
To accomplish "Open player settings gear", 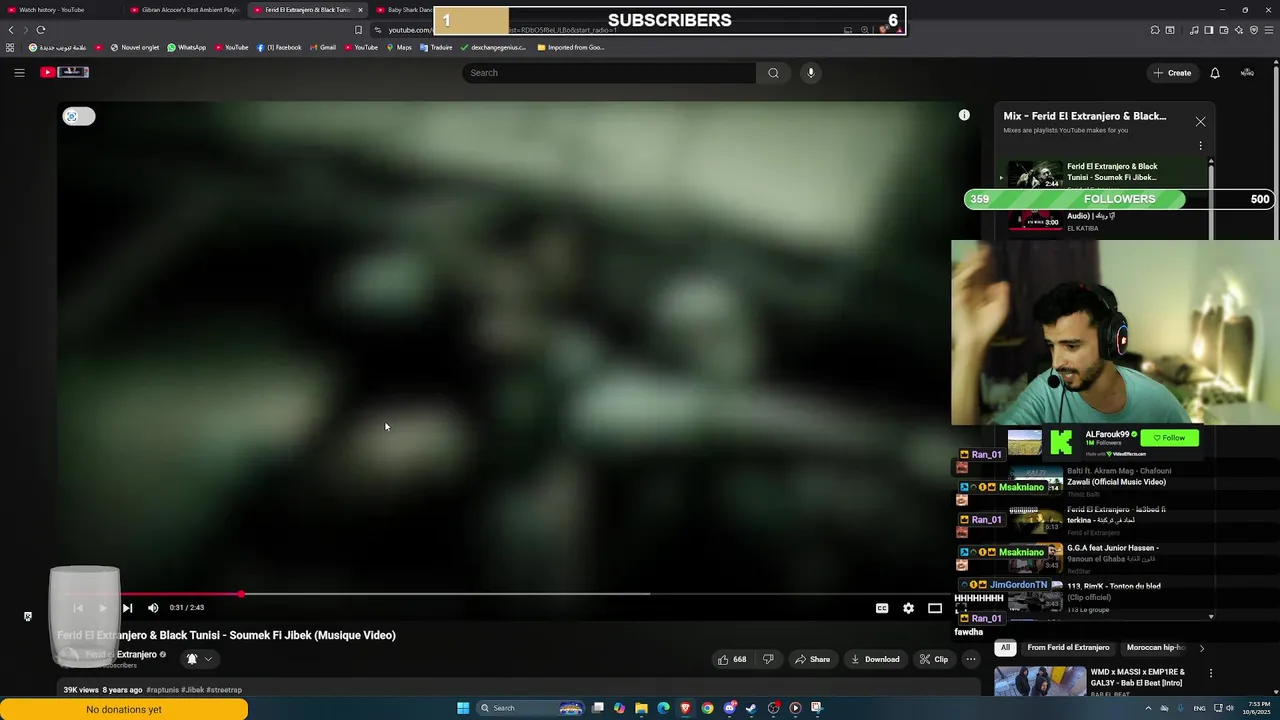I will click(x=908, y=608).
